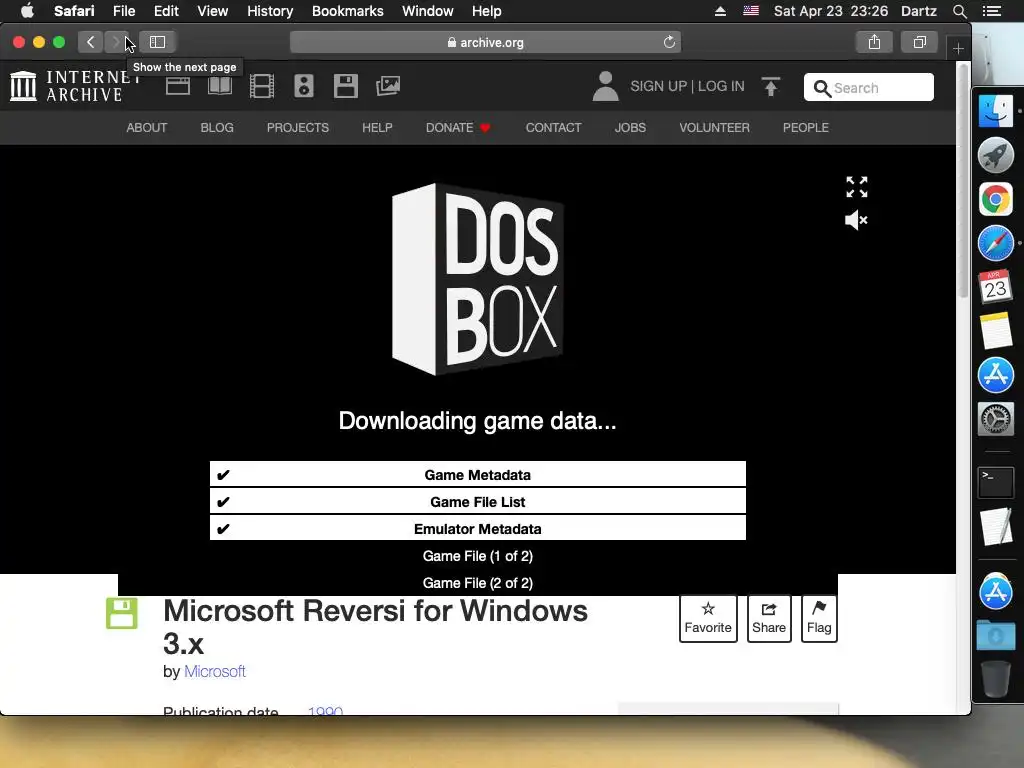Open the HELP nav item
This screenshot has width=1024, height=768.
pos(377,128)
